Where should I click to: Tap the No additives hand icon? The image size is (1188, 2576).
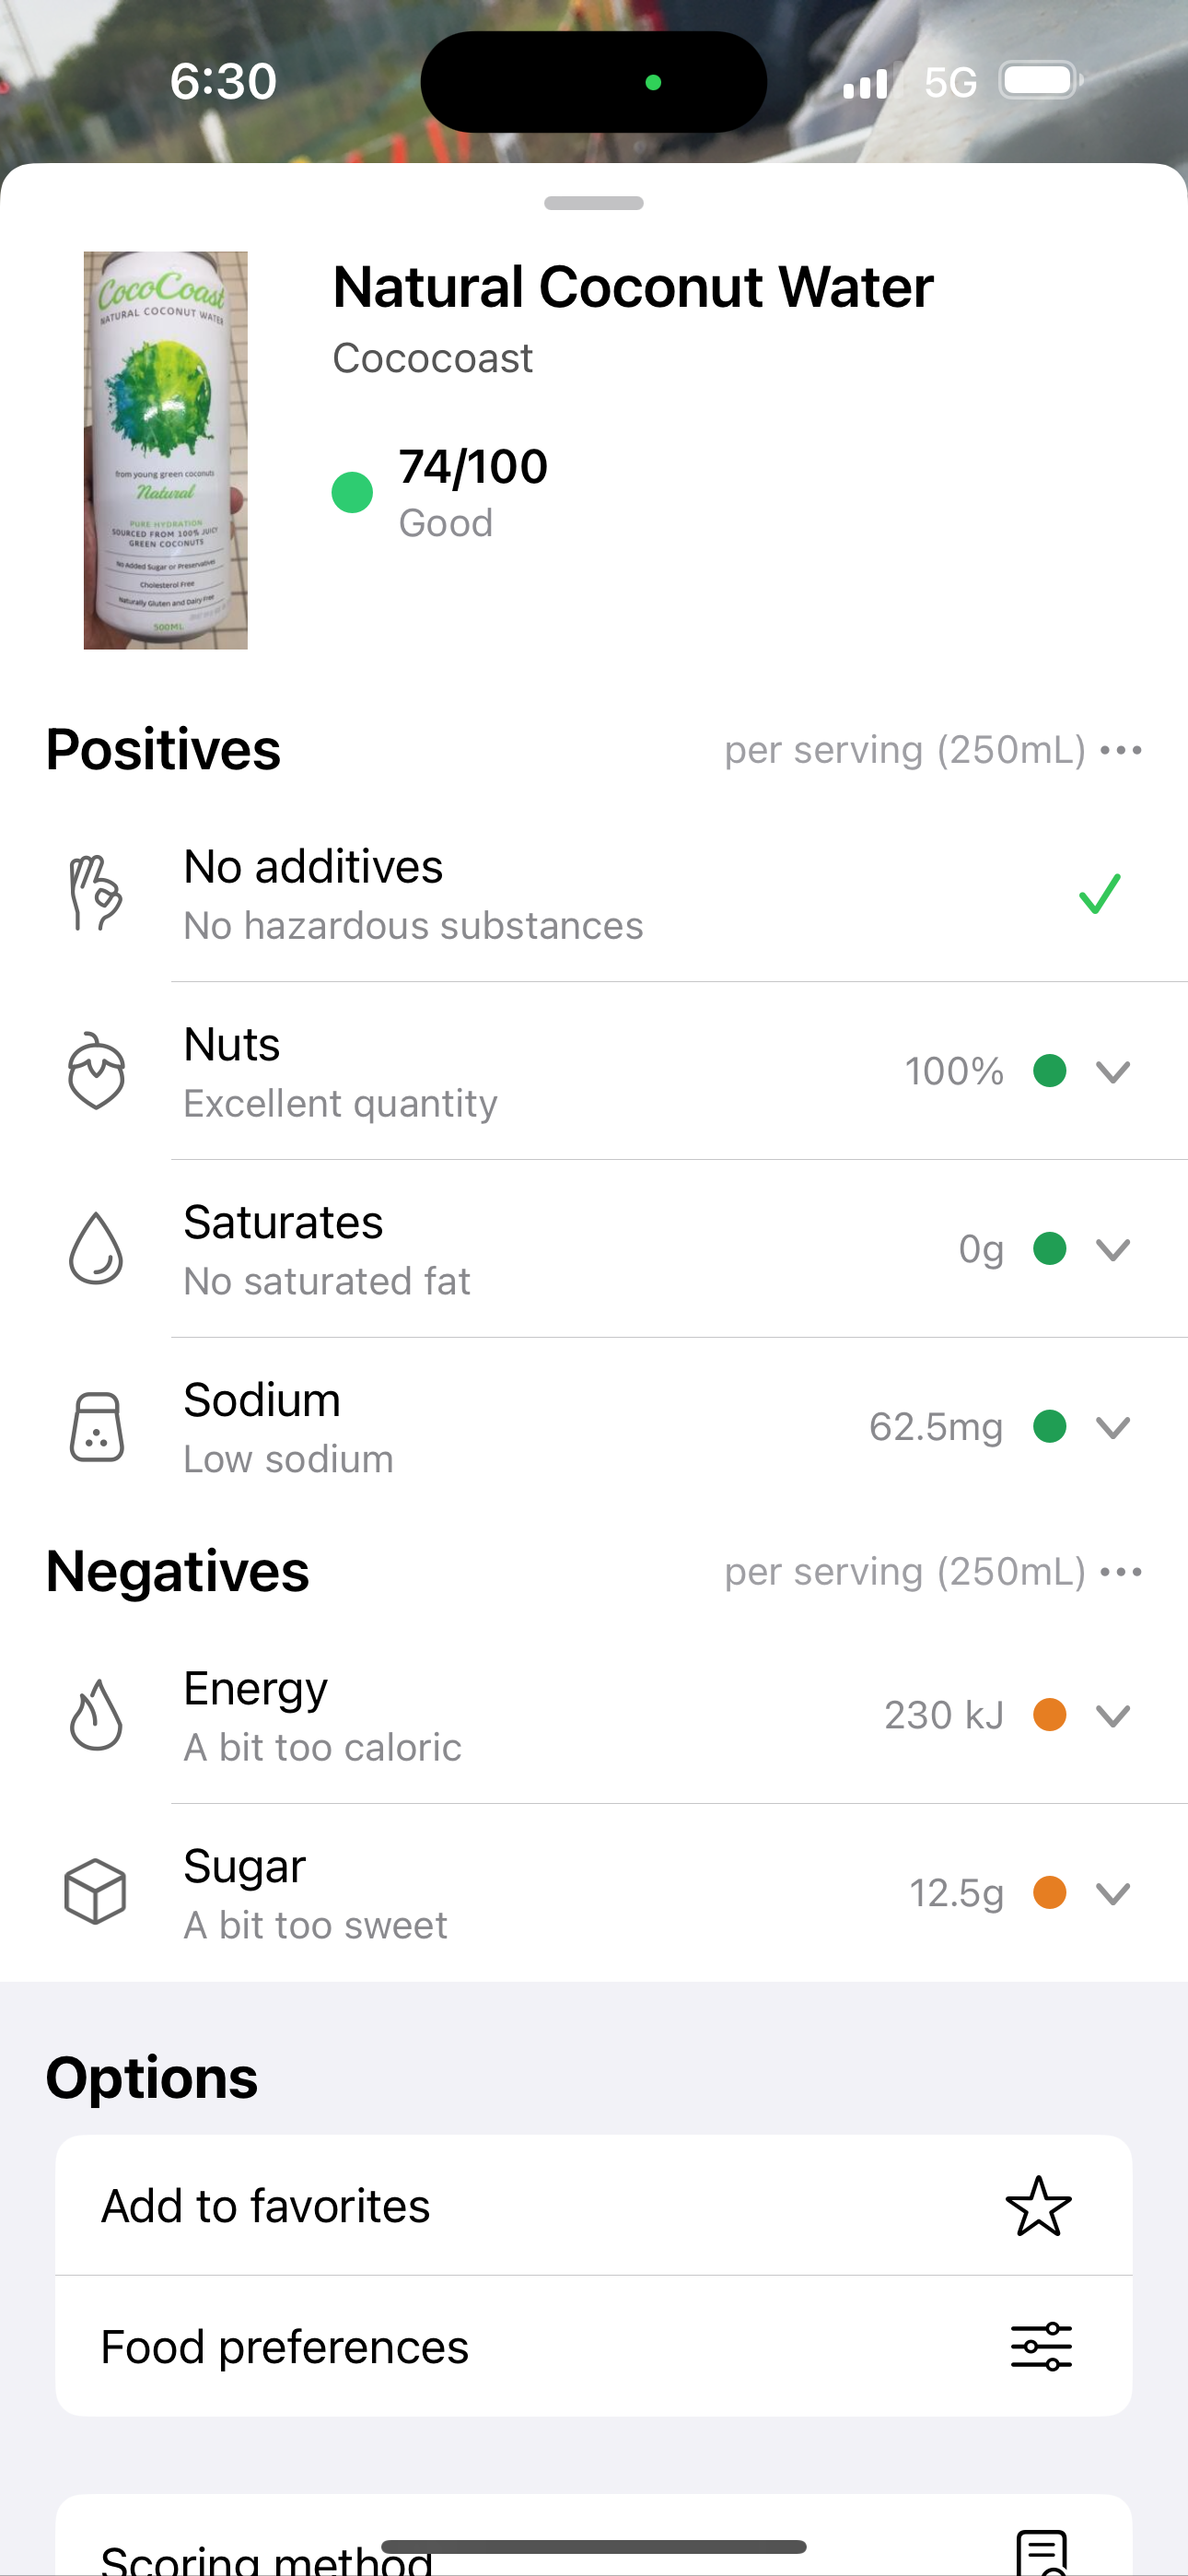[x=96, y=893]
